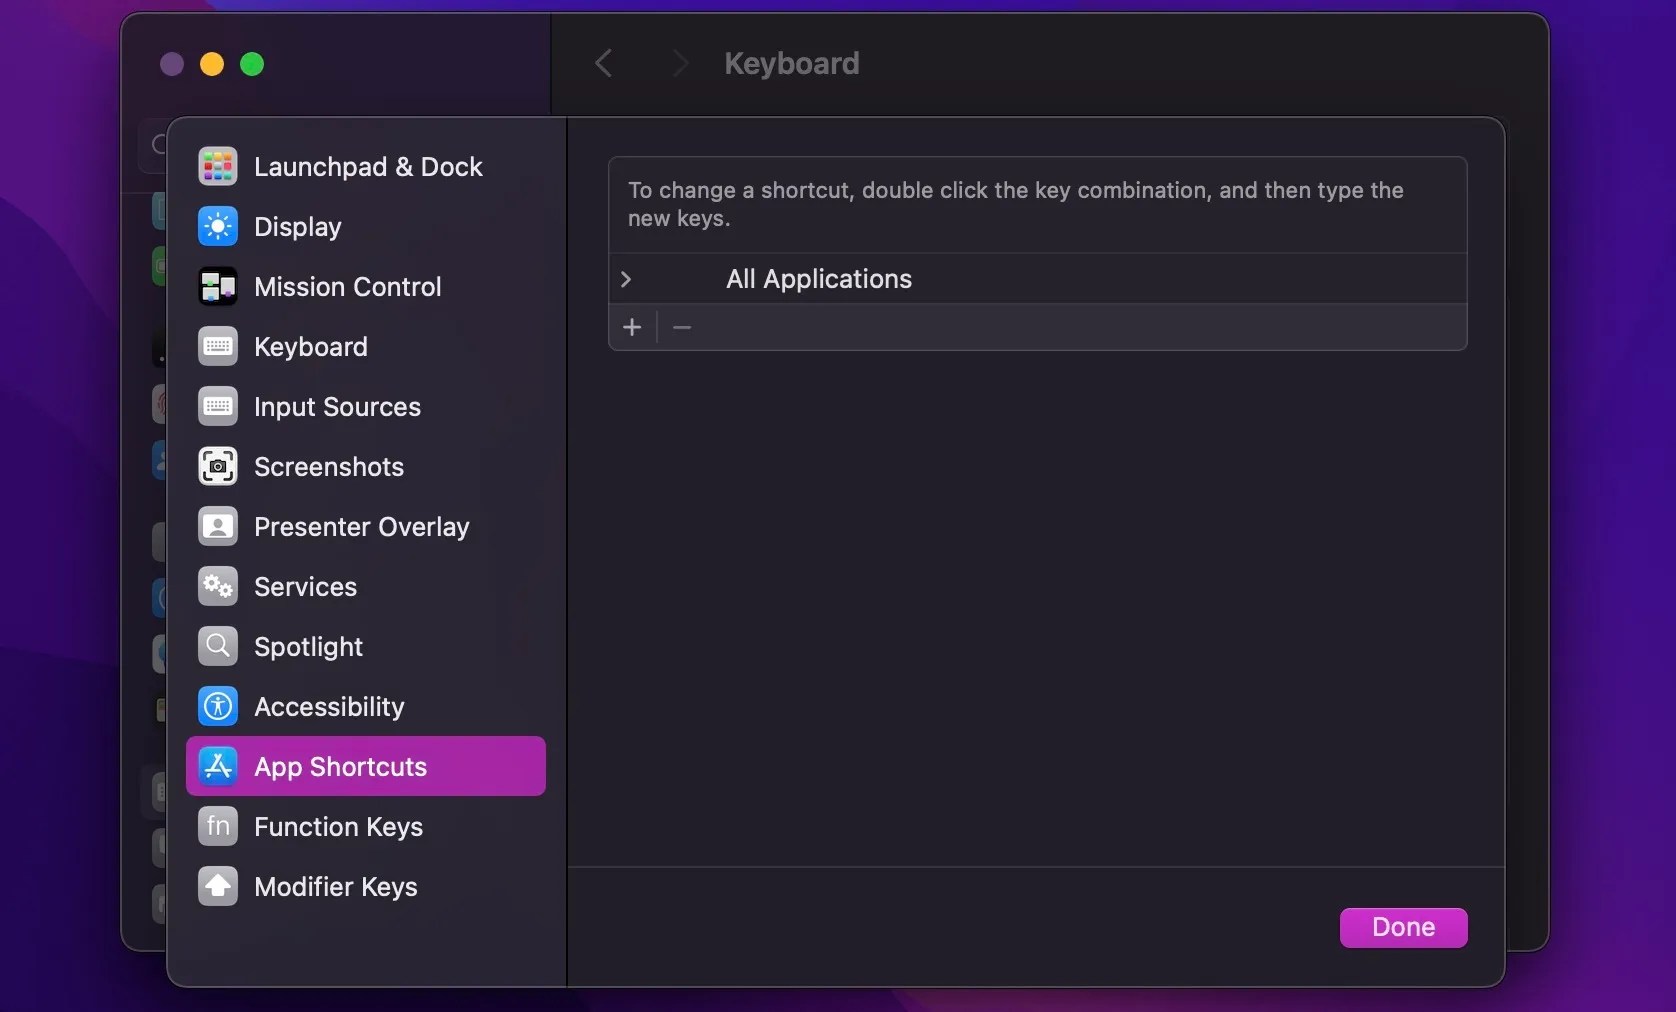The height and width of the screenshot is (1012, 1676).
Task: Open Display shortcut settings
Action: 298,226
